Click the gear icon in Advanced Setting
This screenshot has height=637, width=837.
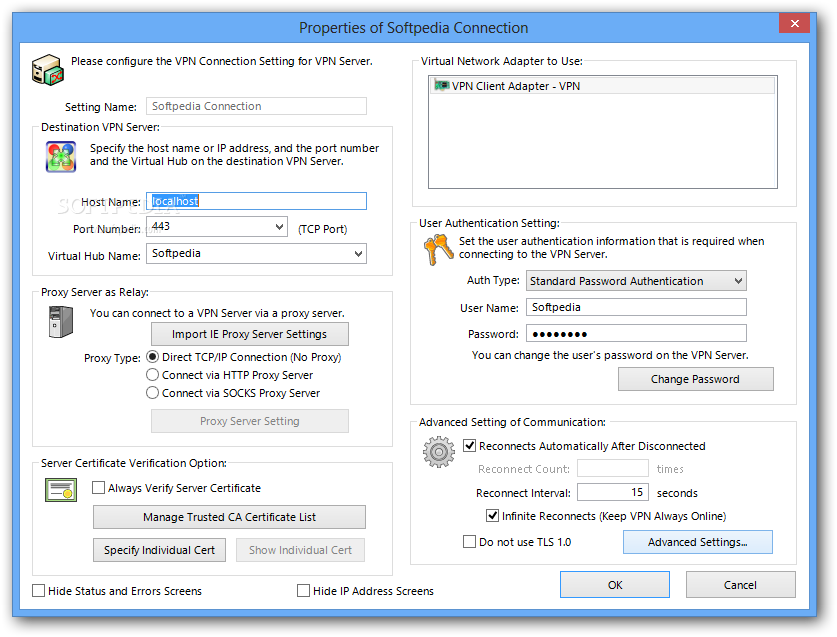[439, 452]
